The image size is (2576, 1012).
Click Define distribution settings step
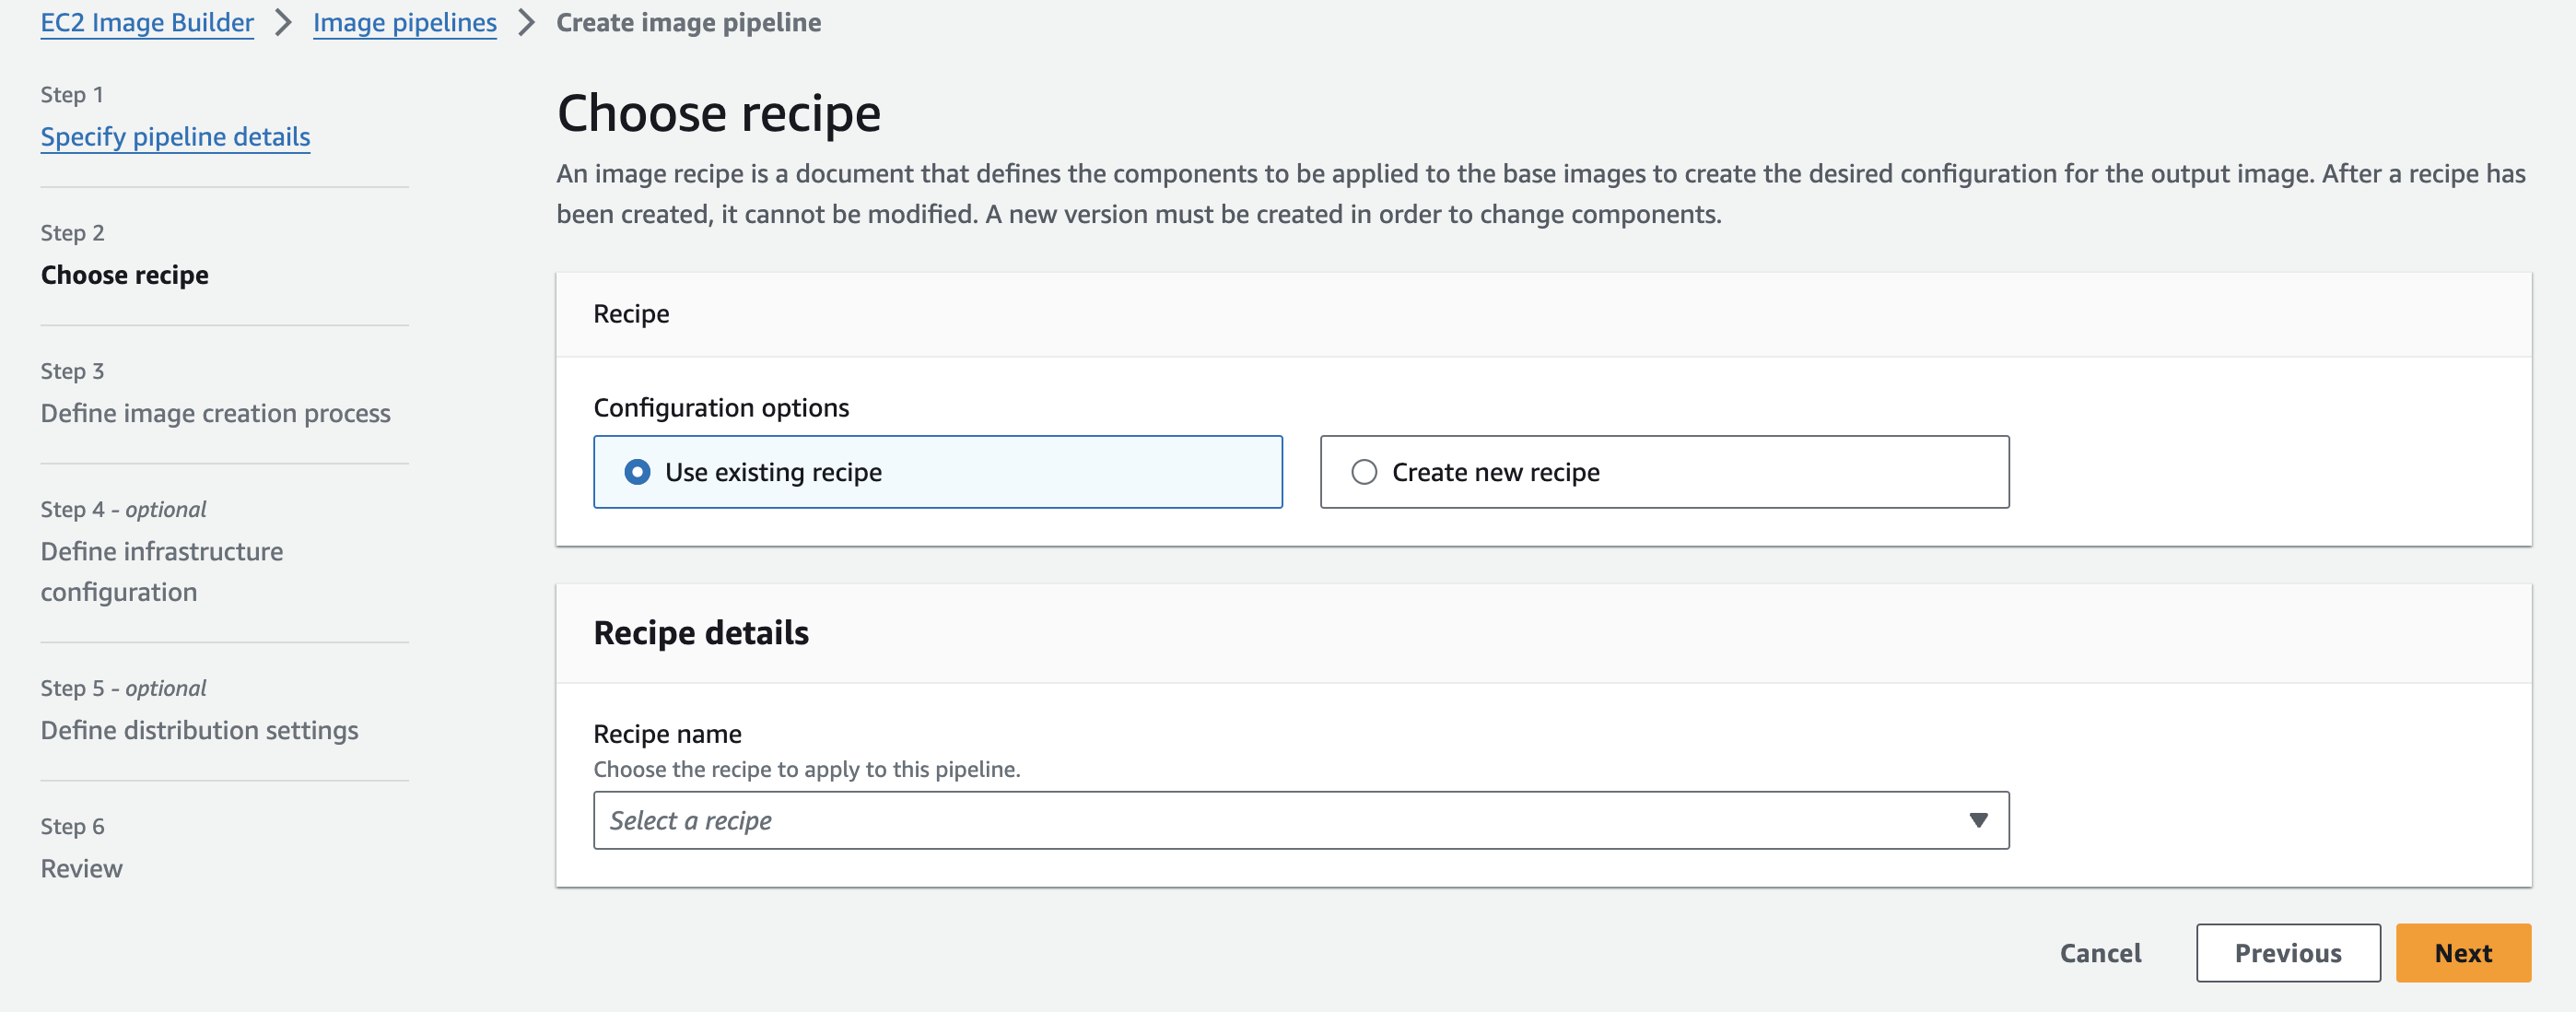point(199,730)
